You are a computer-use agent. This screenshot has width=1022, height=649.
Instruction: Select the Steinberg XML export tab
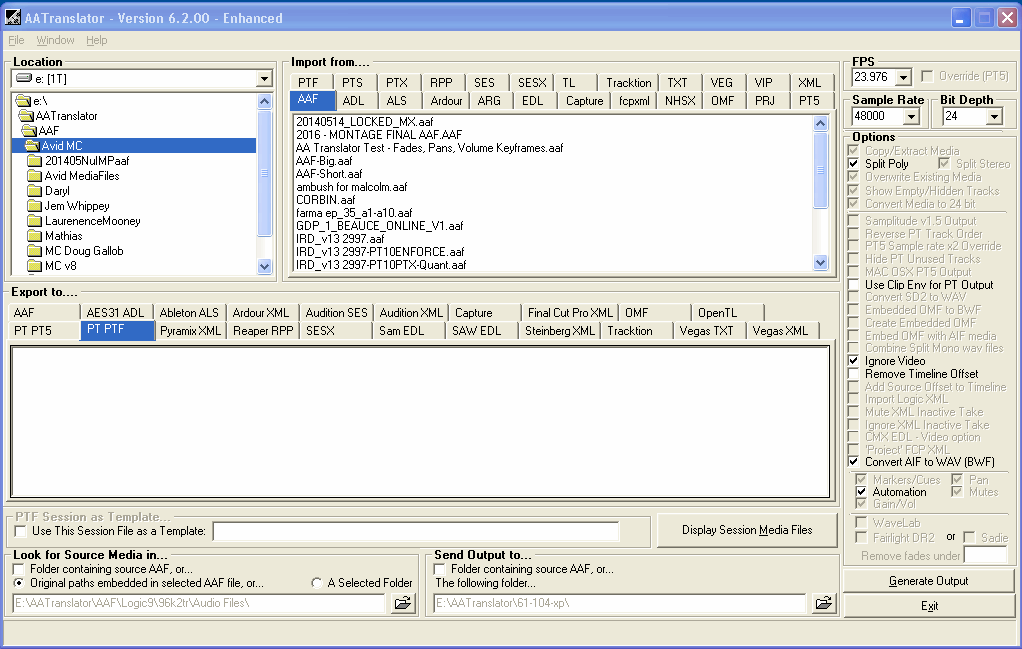pyautogui.click(x=560, y=331)
